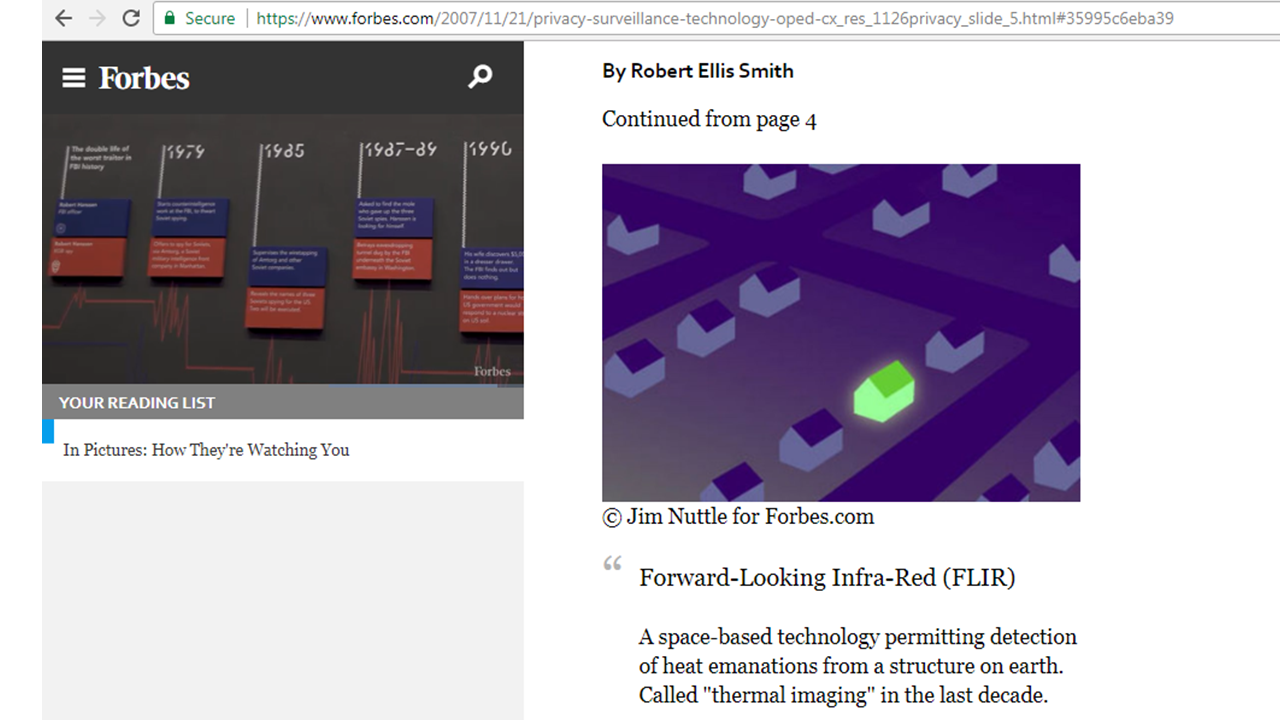Viewport: 1280px width, 720px height.
Task: Click the Forbes logo
Action: [x=144, y=78]
